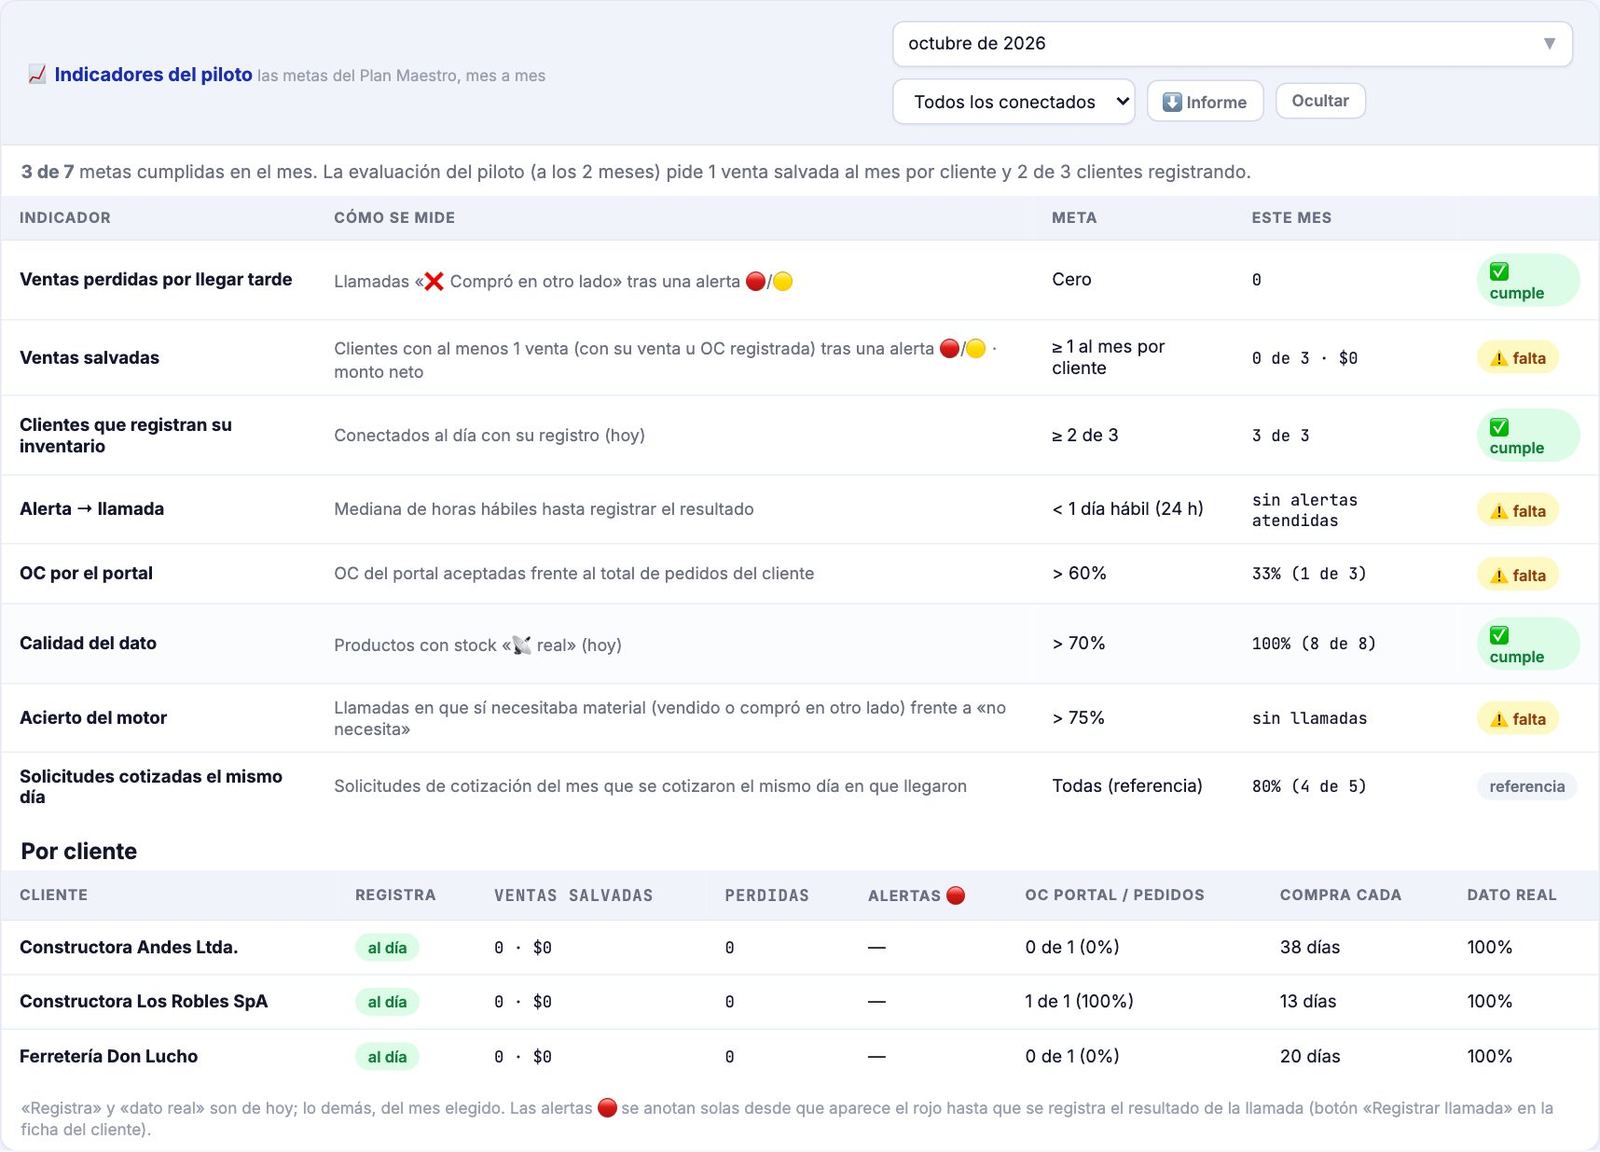This screenshot has height=1152, width=1600.
Task: Click the warning icon on Ventas salvadas falta badge
Action: tap(1499, 358)
